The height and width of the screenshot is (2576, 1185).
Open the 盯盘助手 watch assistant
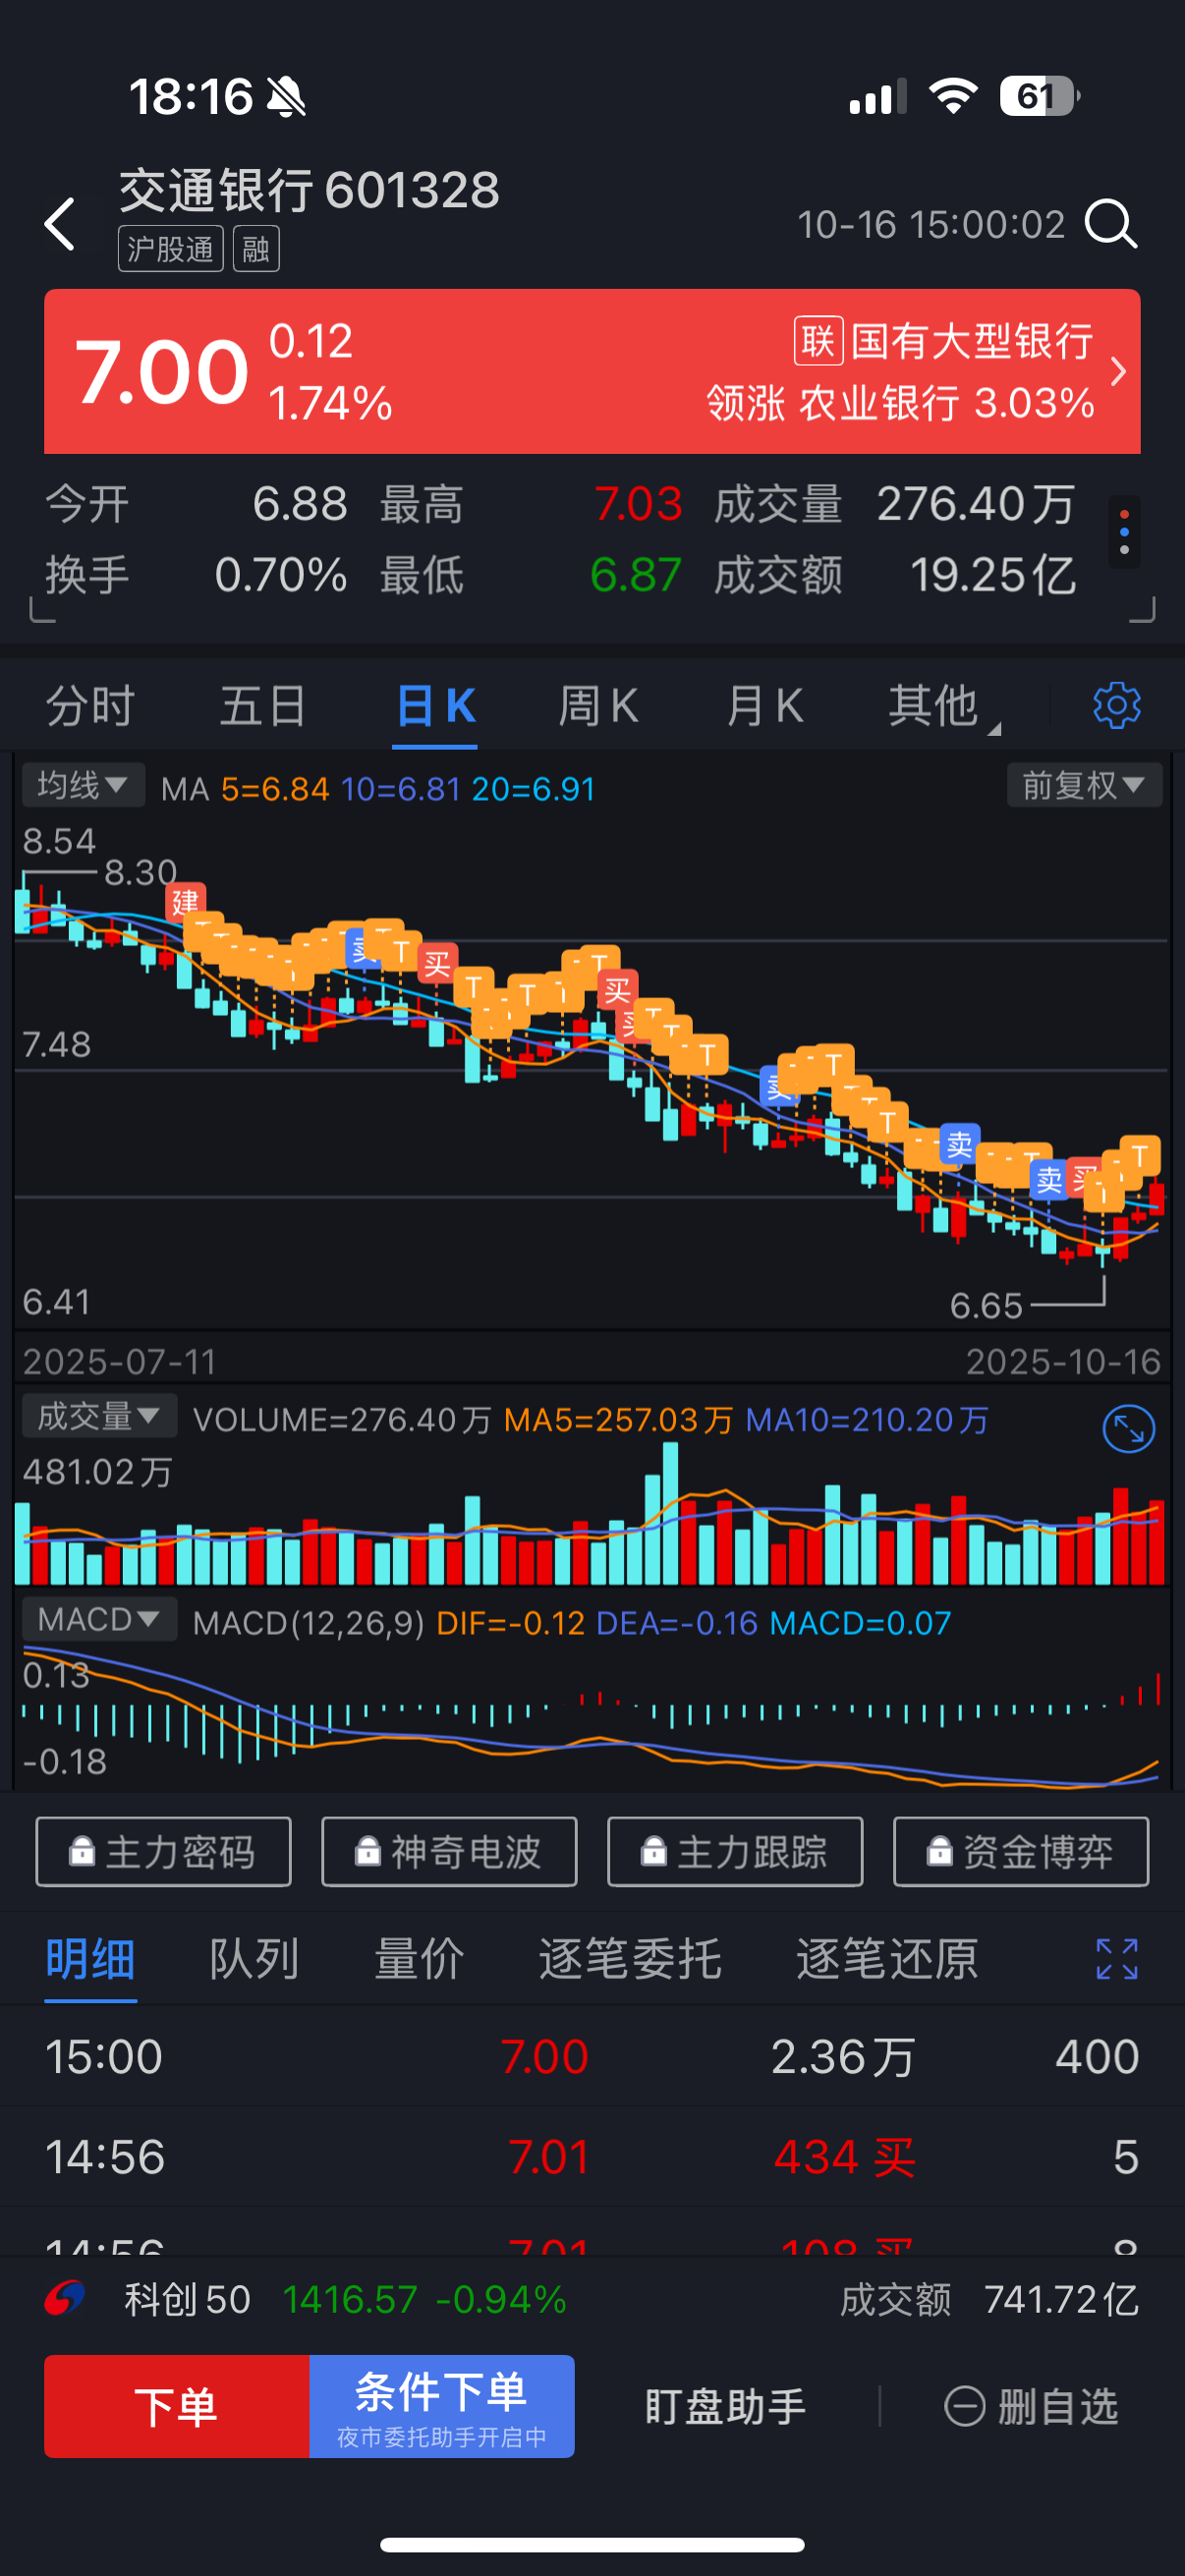click(725, 2406)
